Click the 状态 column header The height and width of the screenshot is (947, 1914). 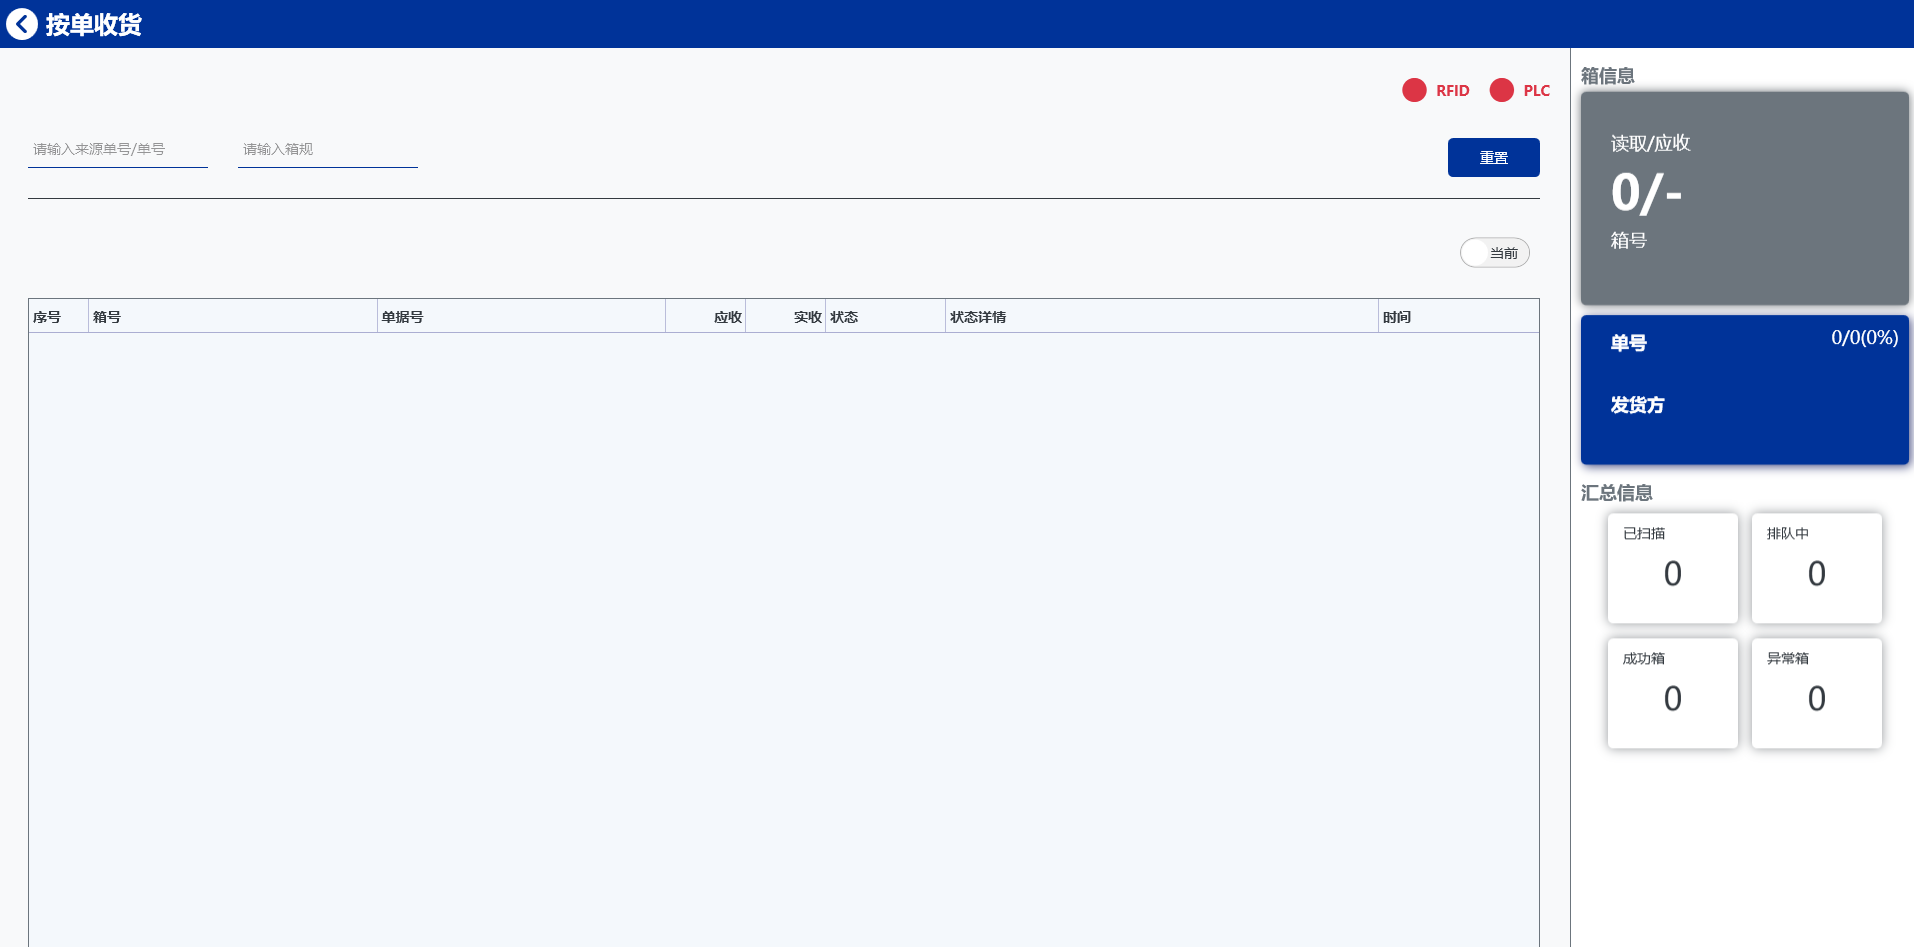(885, 316)
